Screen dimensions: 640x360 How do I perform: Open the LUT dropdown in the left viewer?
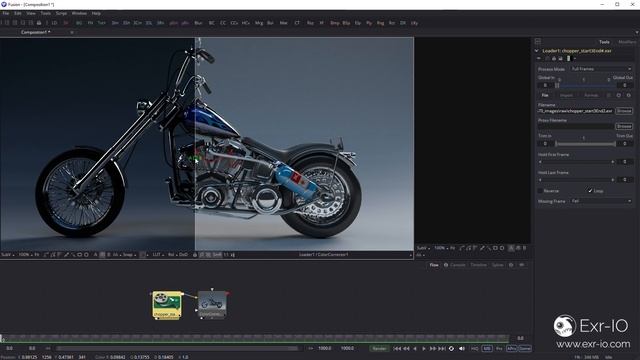[158, 255]
